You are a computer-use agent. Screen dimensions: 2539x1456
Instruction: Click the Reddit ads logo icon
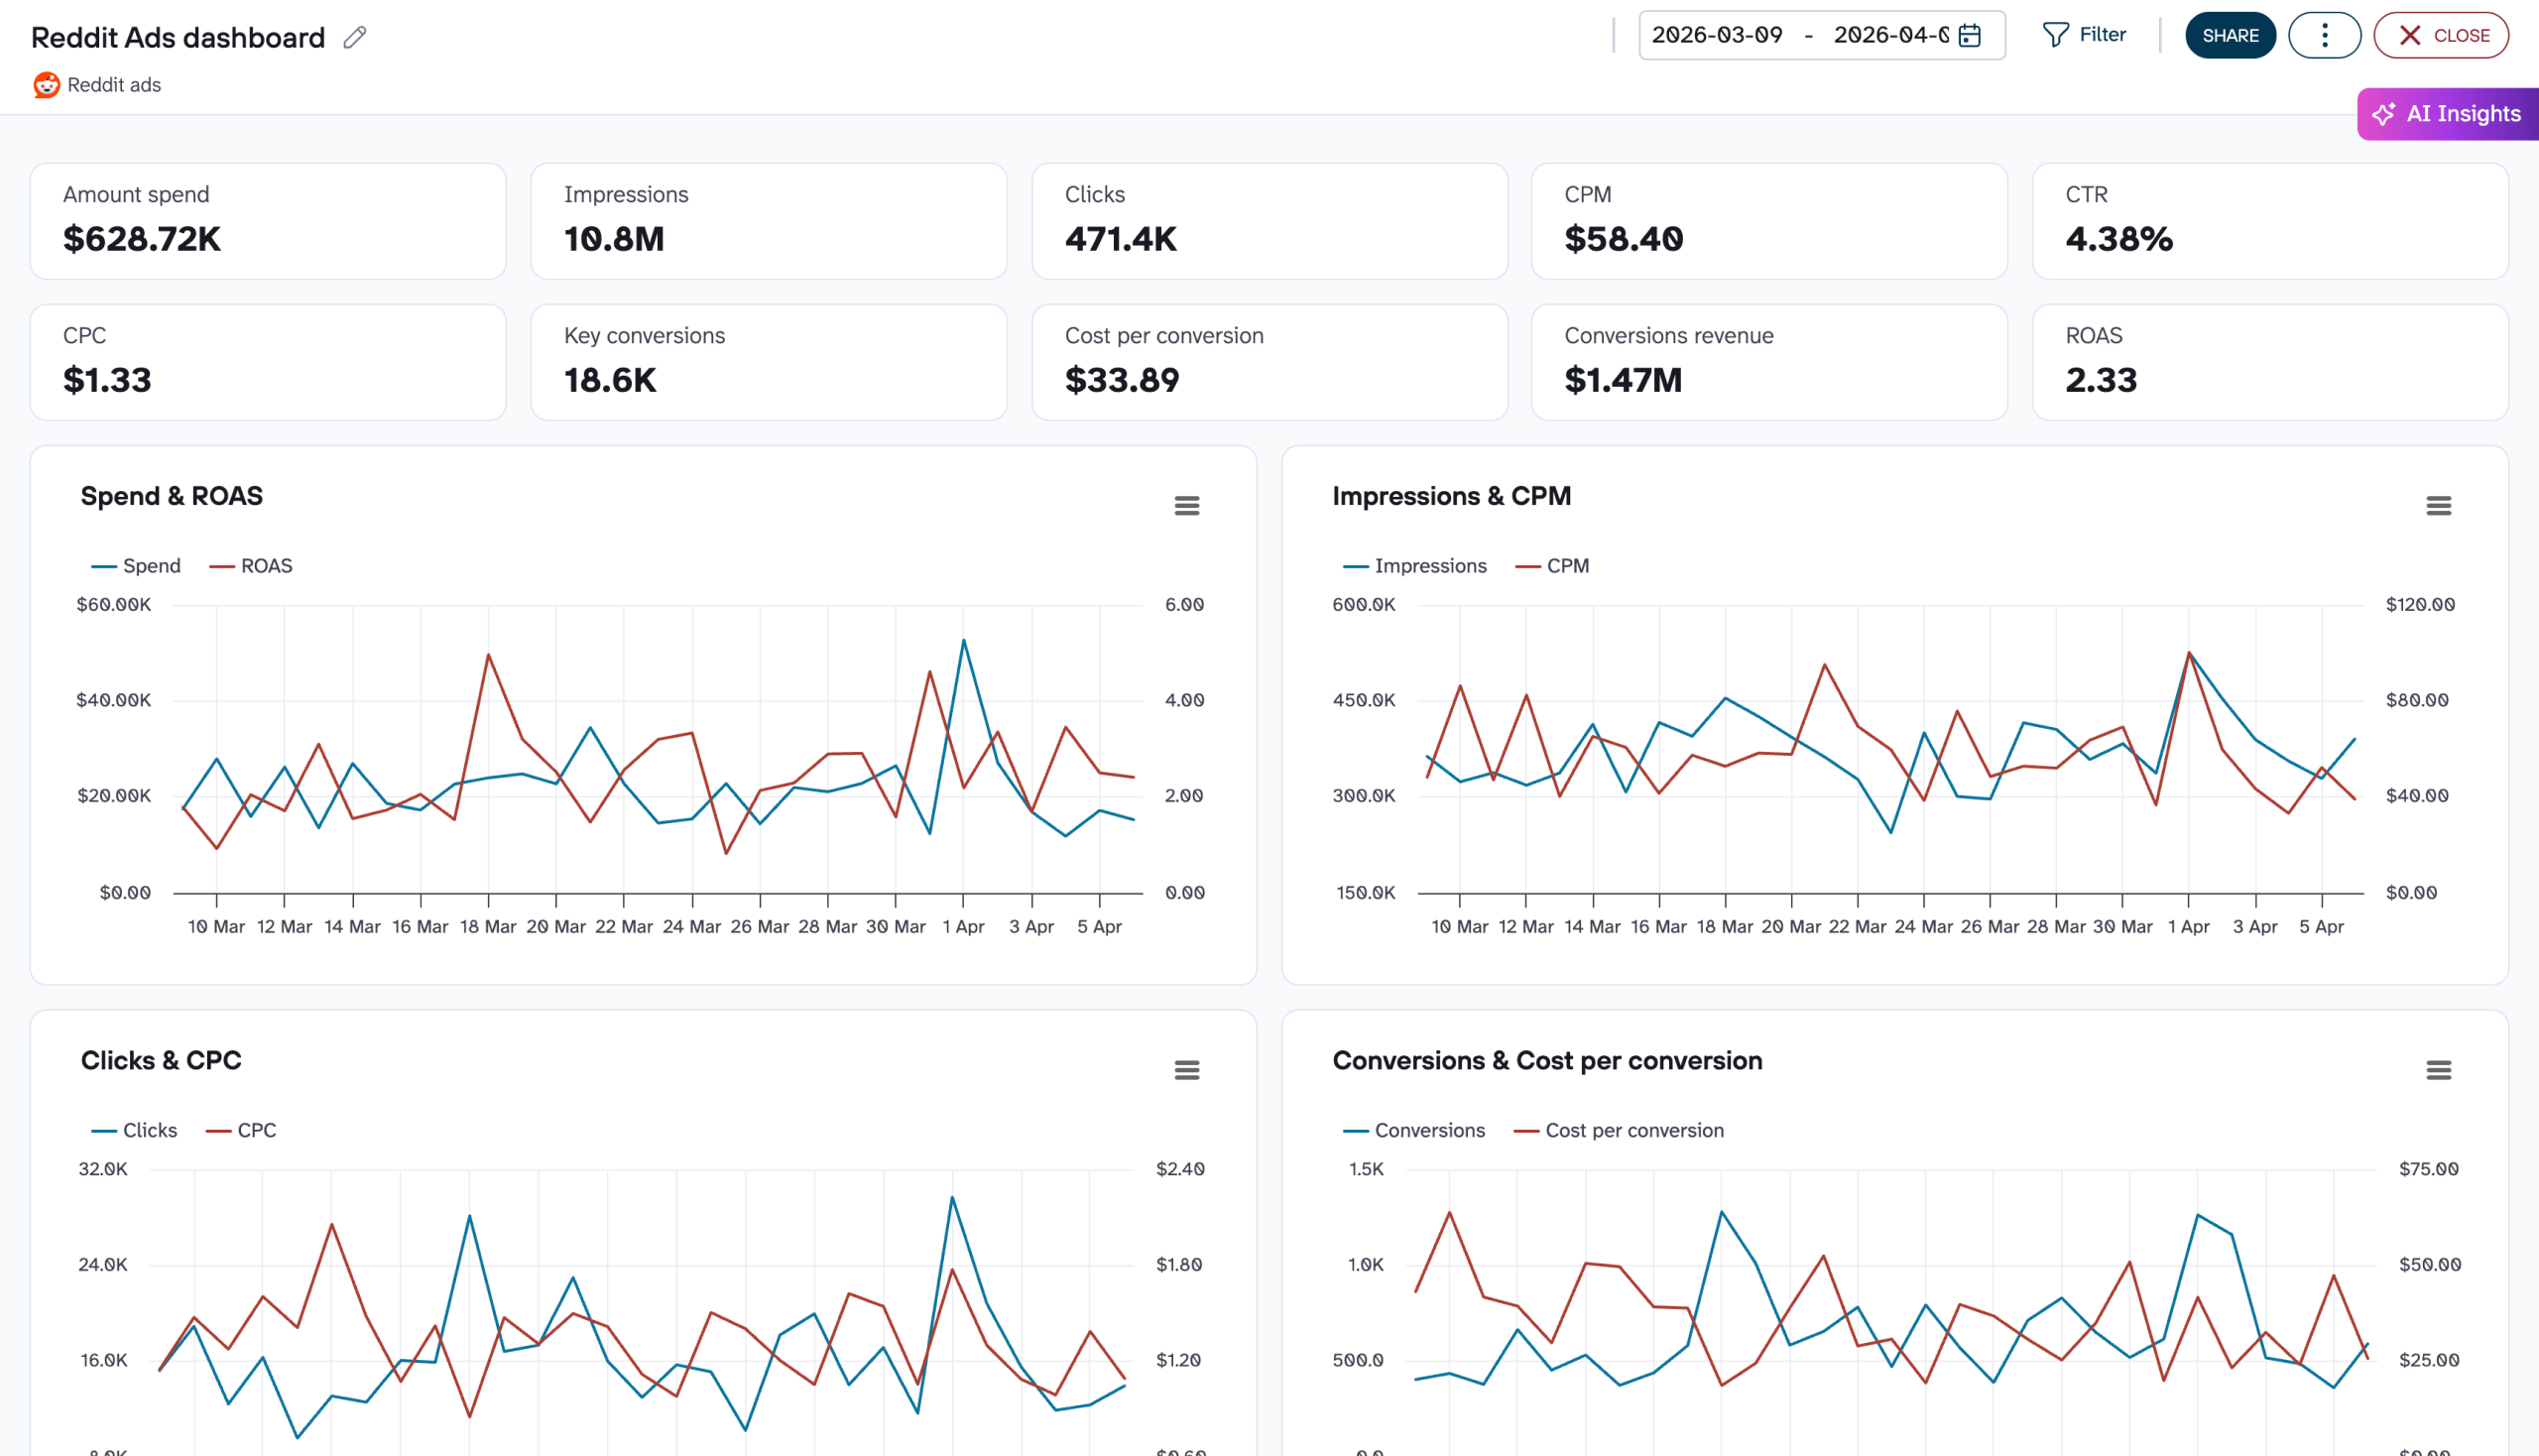click(46, 85)
